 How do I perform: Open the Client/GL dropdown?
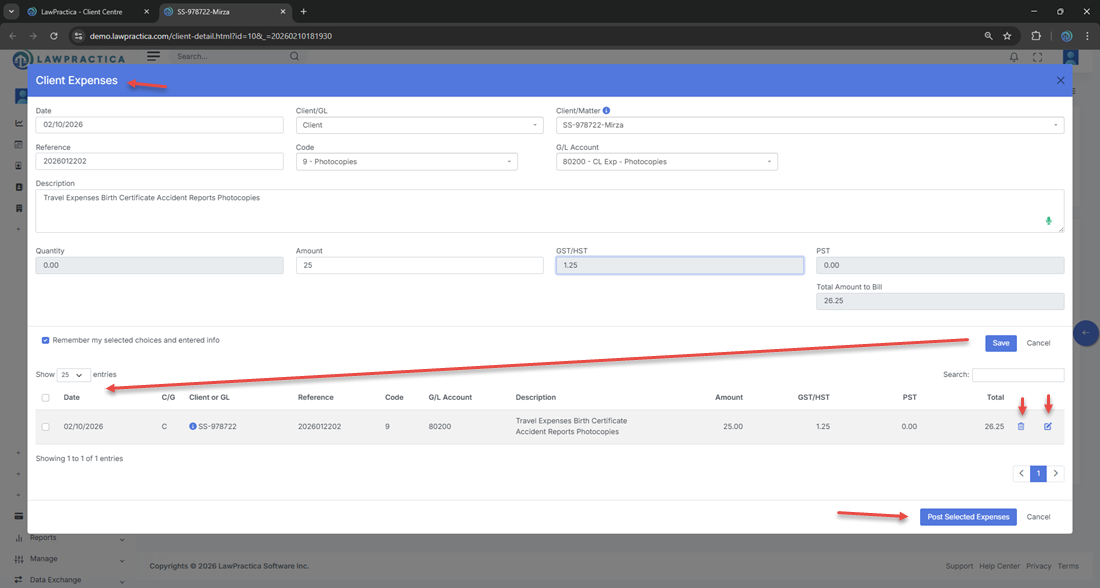click(420, 126)
